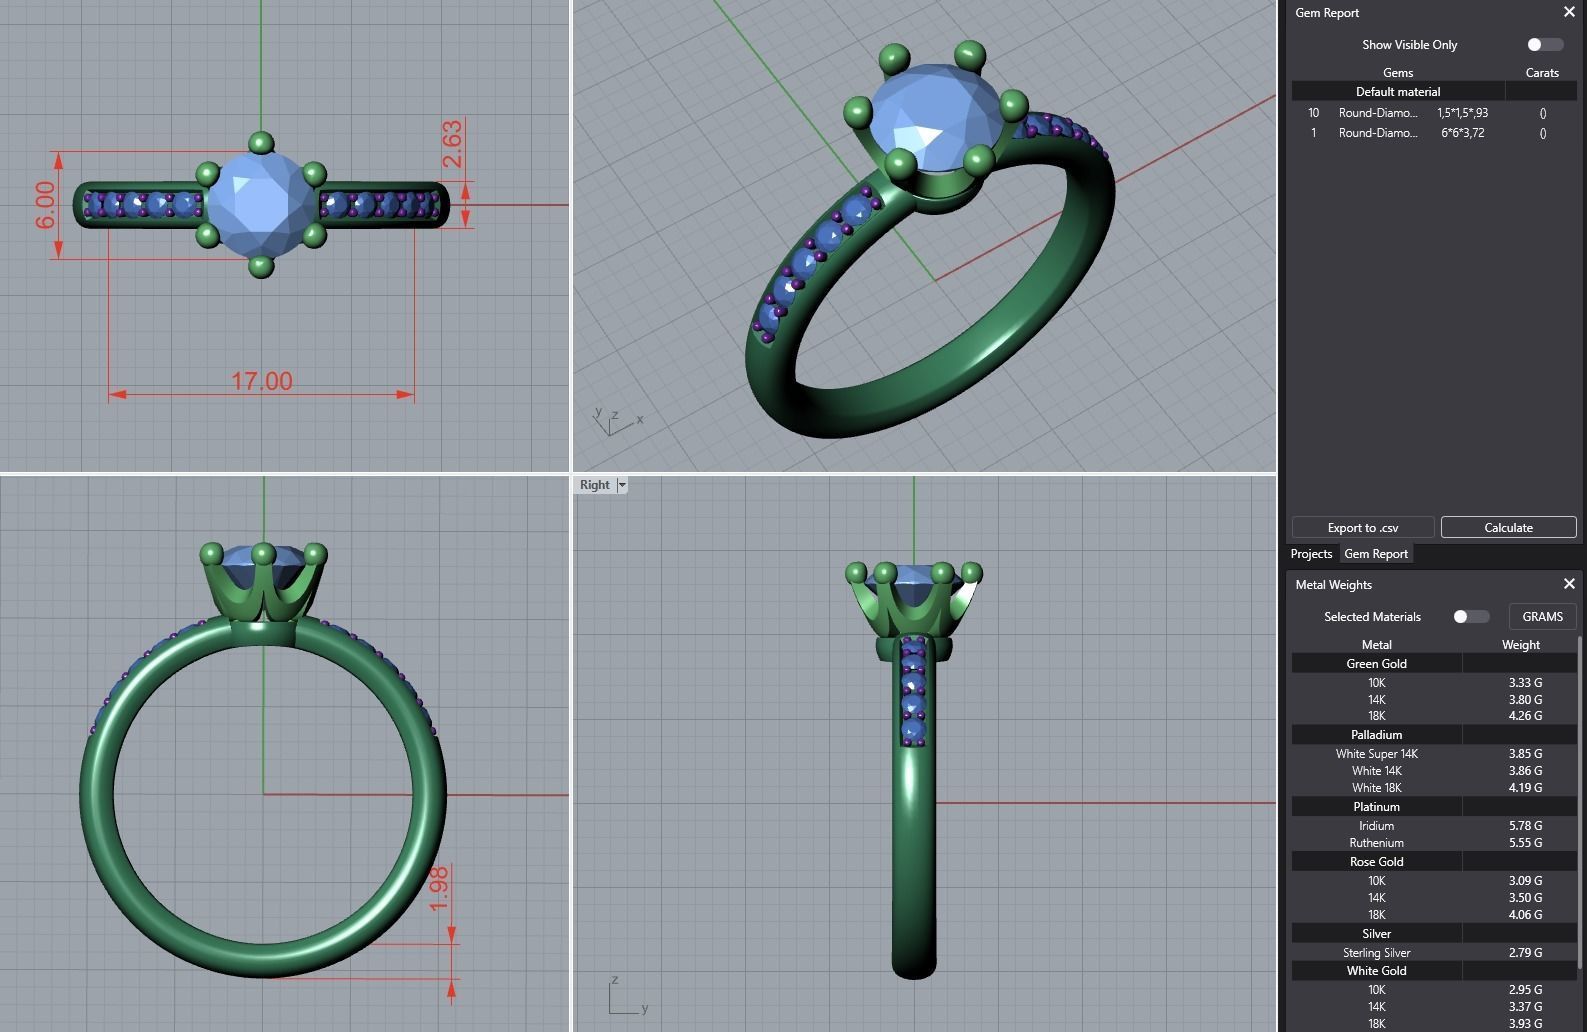
Task: Select the Rose Gold group header
Action: click(x=1434, y=861)
